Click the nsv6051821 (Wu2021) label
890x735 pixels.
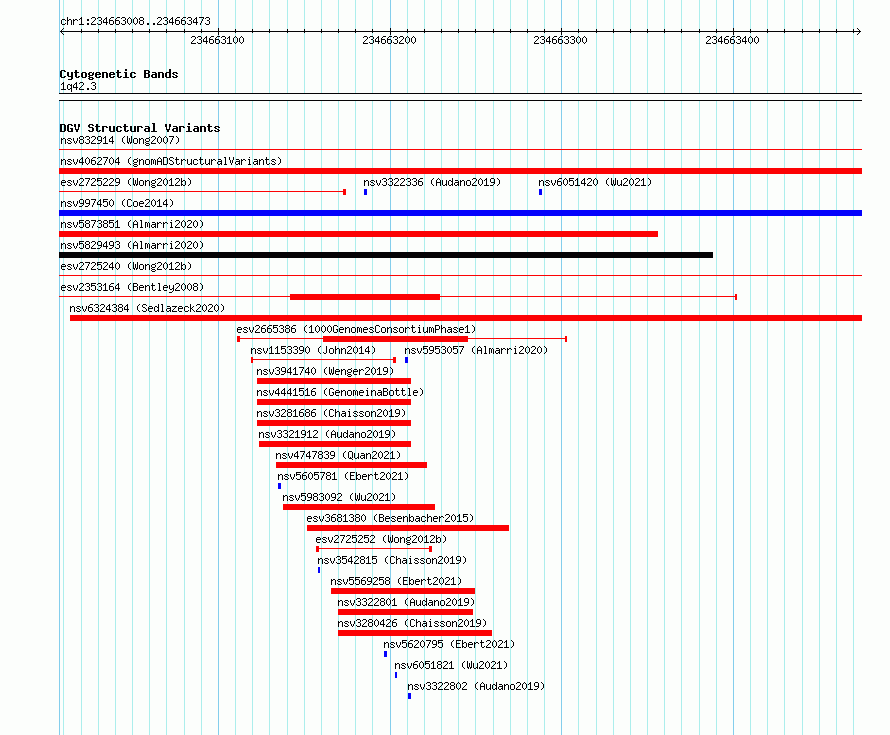tap(451, 665)
